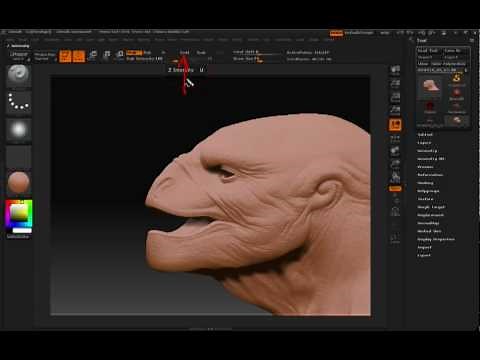The image size is (480, 360).
Task: Click the Scroll canvas icon on right shelf
Action: (x=395, y=70)
